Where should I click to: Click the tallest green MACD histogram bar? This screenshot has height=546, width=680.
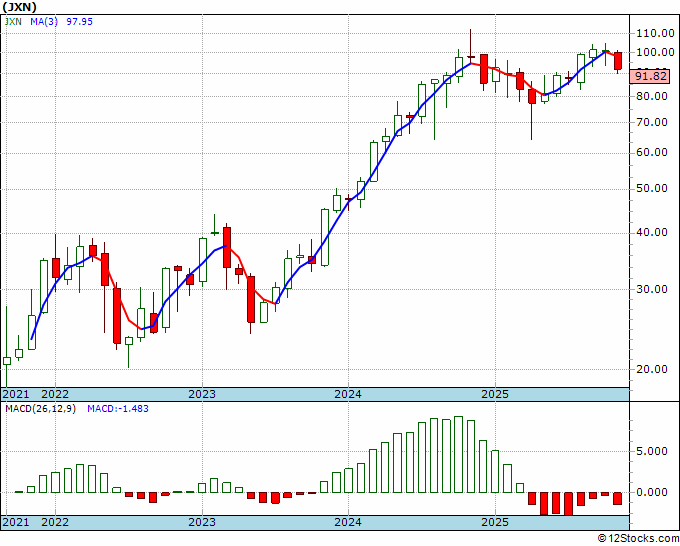(458, 454)
